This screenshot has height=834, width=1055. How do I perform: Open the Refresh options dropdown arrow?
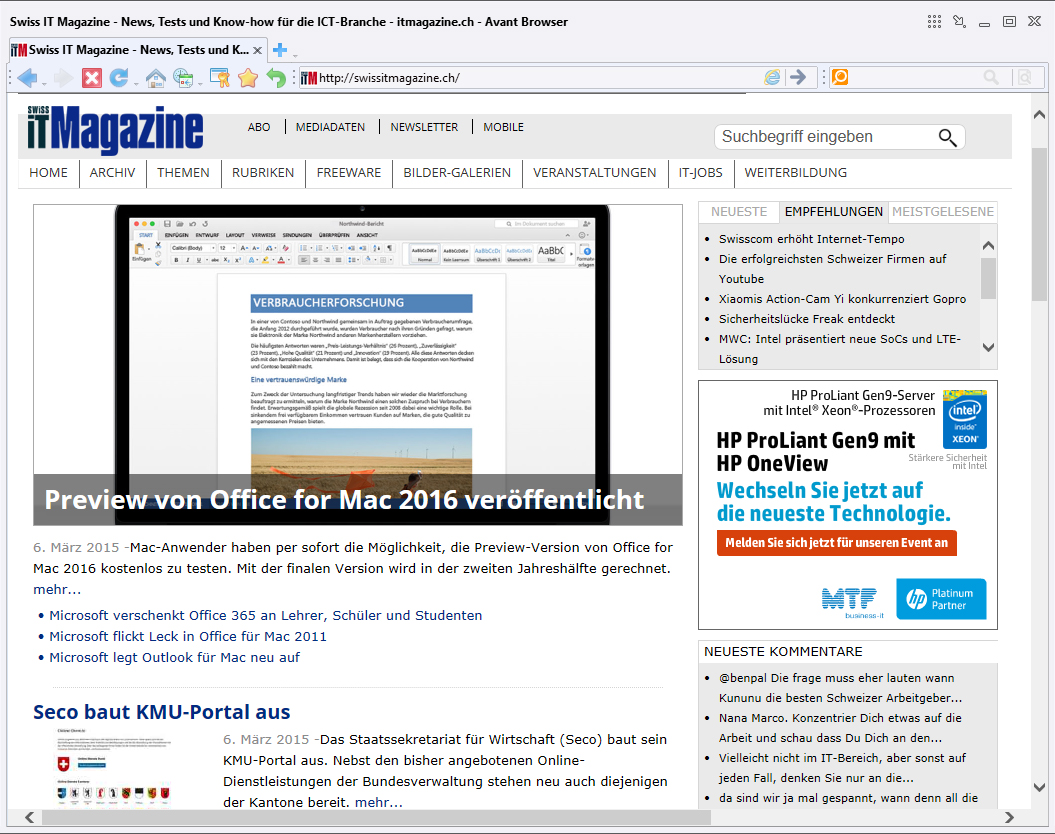click(x=135, y=83)
